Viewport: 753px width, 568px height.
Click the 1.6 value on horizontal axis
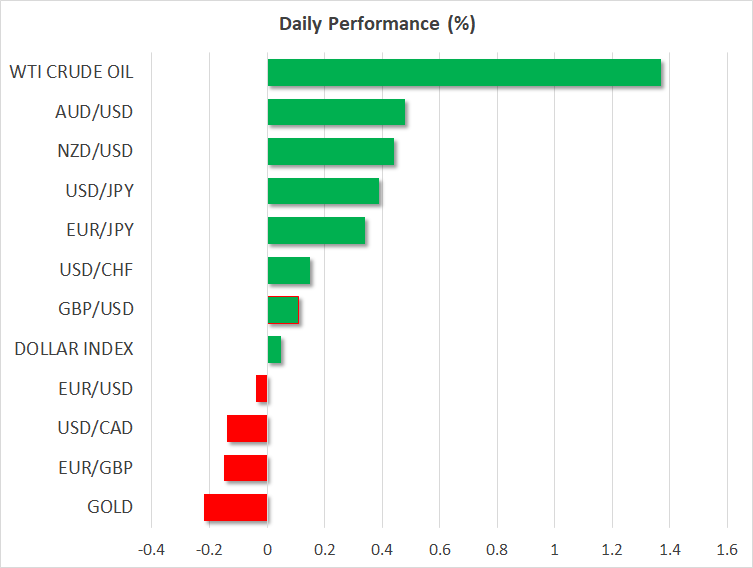point(727,550)
